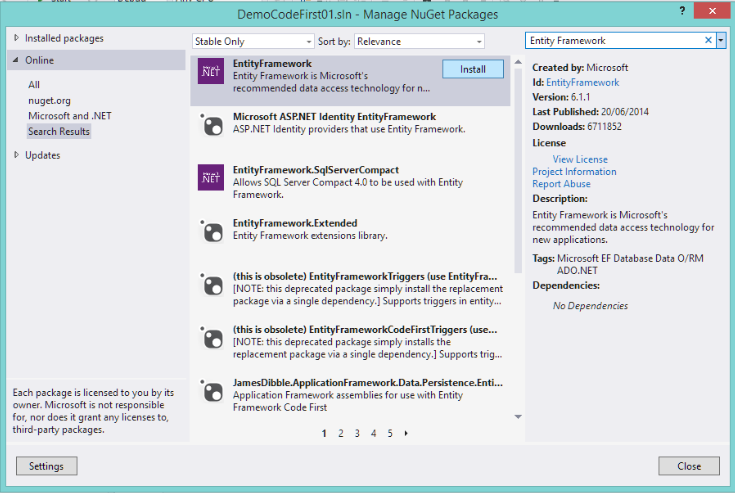Viewport: 735px width, 493px height.
Task: Open the View License link
Action: point(580,159)
